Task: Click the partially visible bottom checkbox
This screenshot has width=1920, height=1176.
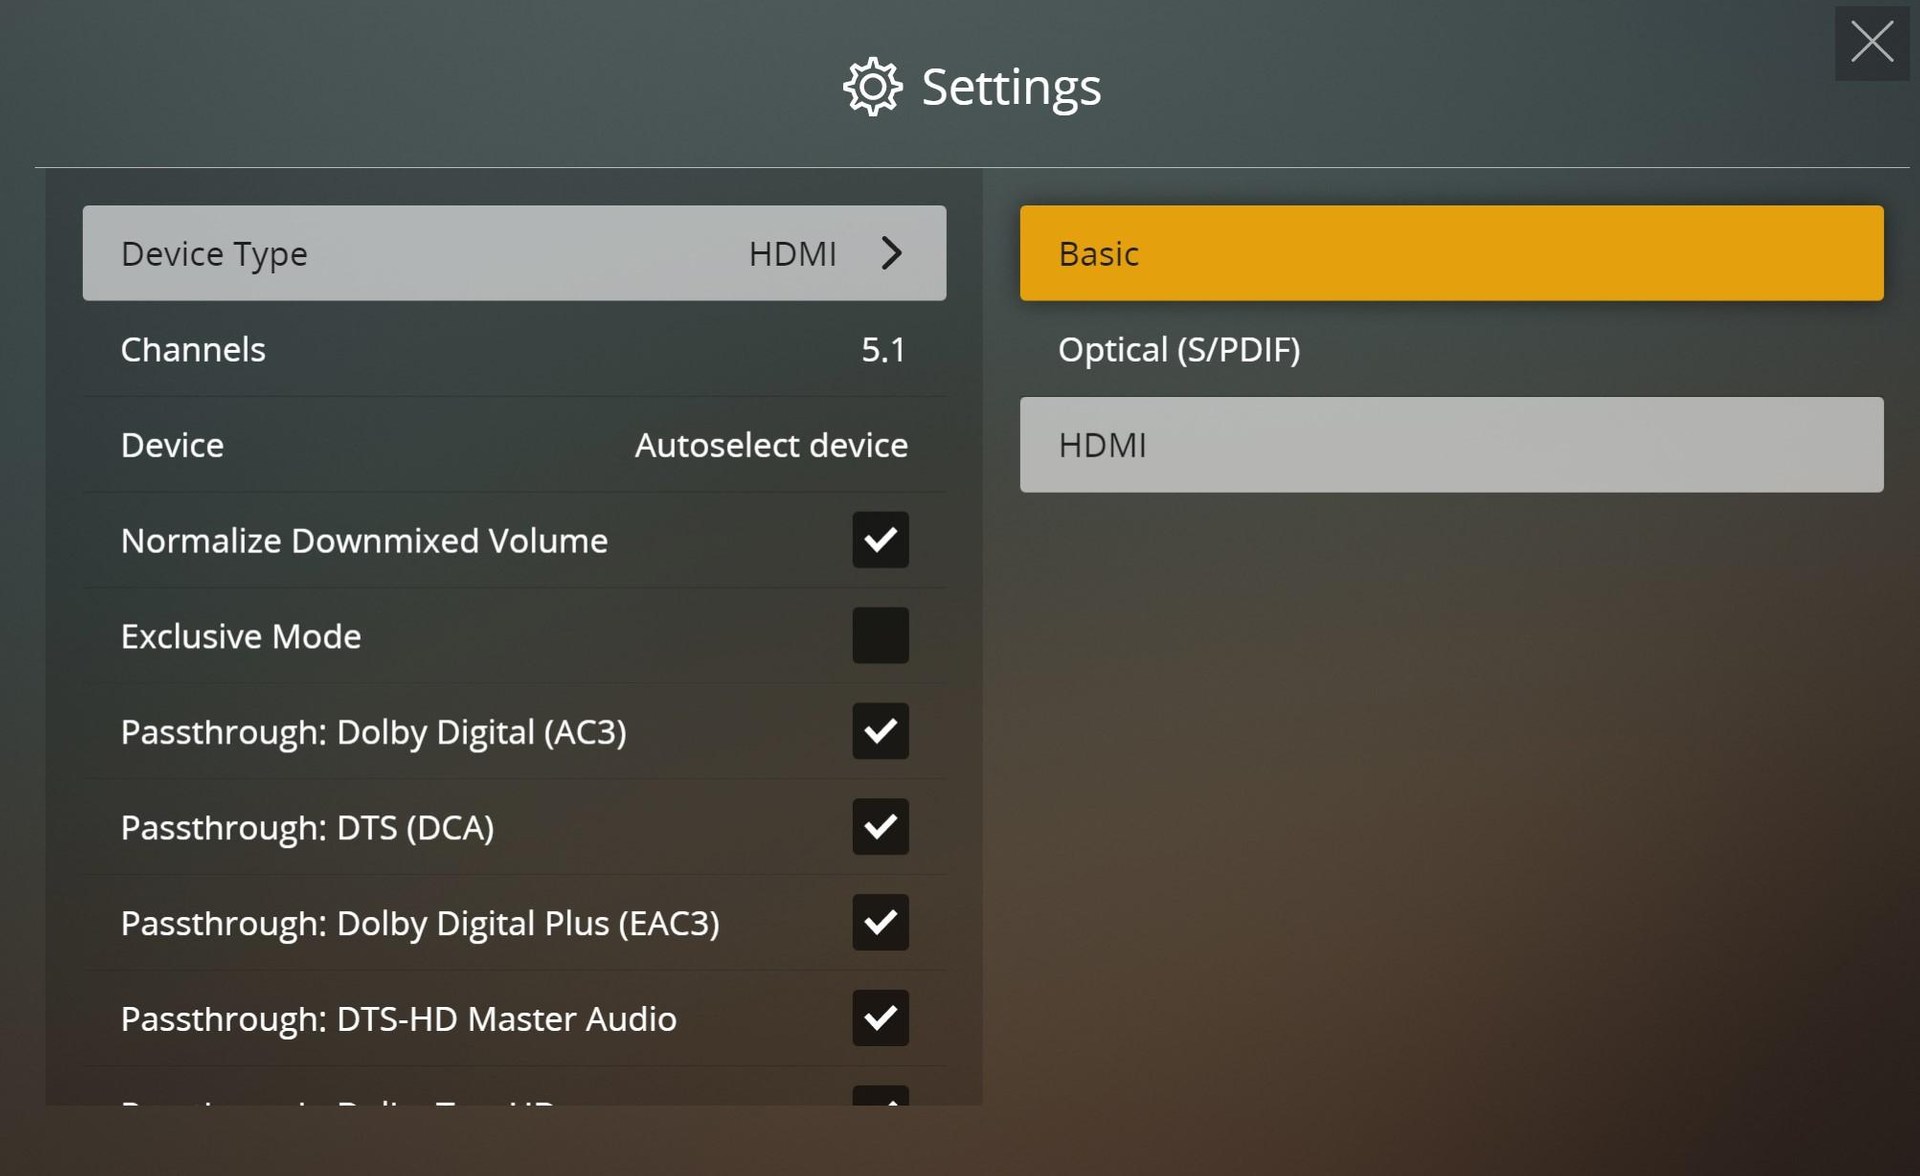Action: (x=880, y=1096)
